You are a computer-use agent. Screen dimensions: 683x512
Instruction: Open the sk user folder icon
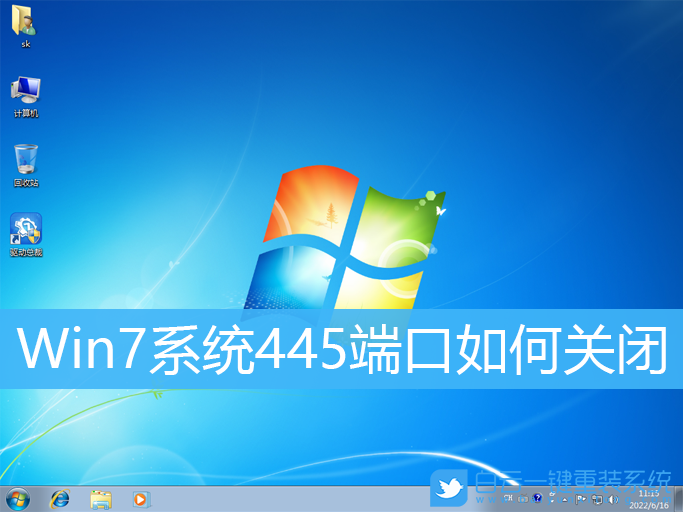click(x=25, y=26)
